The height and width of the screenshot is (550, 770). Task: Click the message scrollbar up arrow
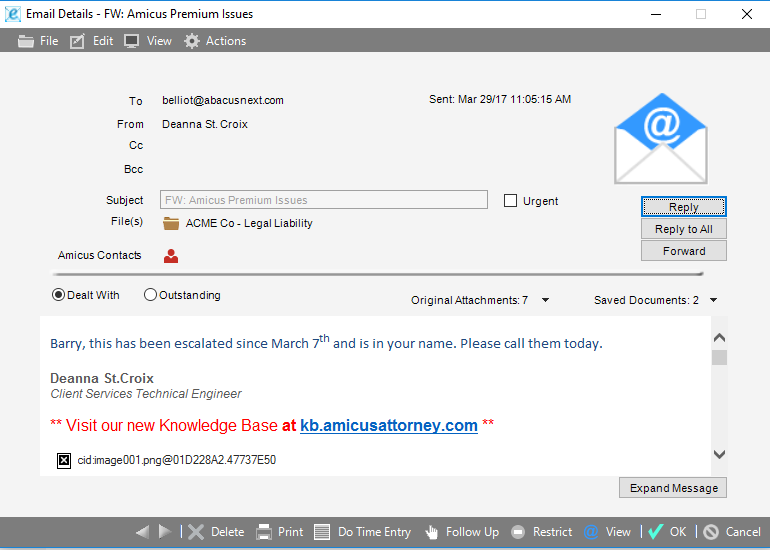pos(719,338)
